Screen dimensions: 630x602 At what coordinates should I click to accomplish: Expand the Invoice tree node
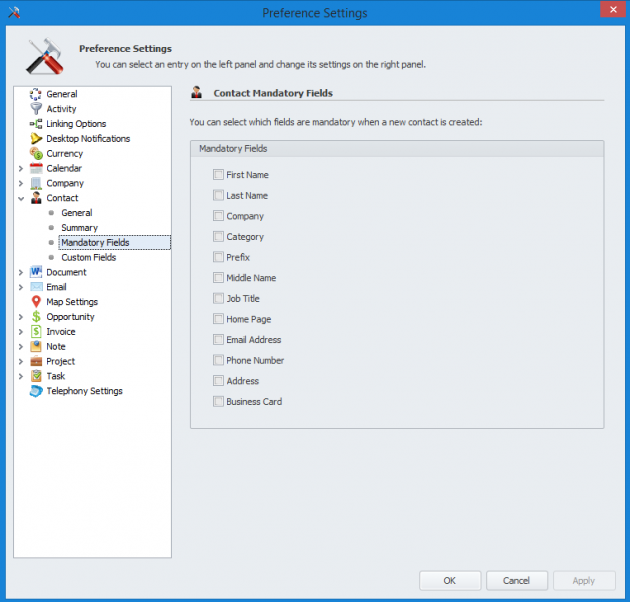click(x=21, y=332)
